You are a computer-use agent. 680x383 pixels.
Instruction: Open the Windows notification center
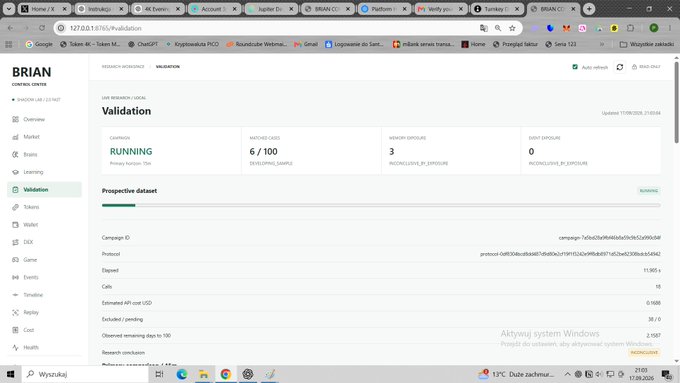coord(667,374)
